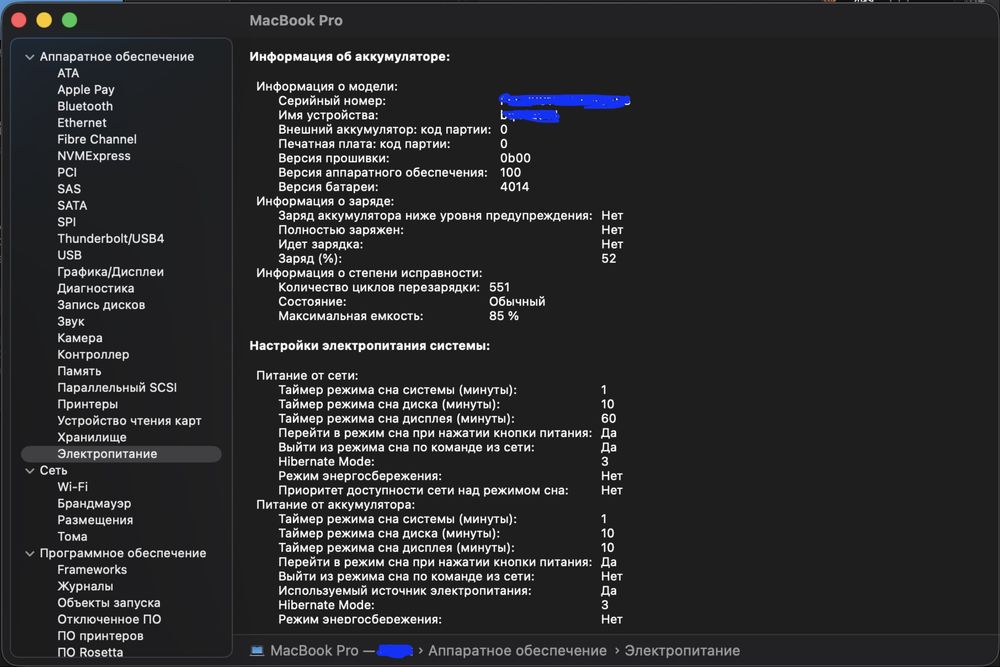Select Параллельный SCSI entry
This screenshot has width=1000, height=667.
(117, 388)
